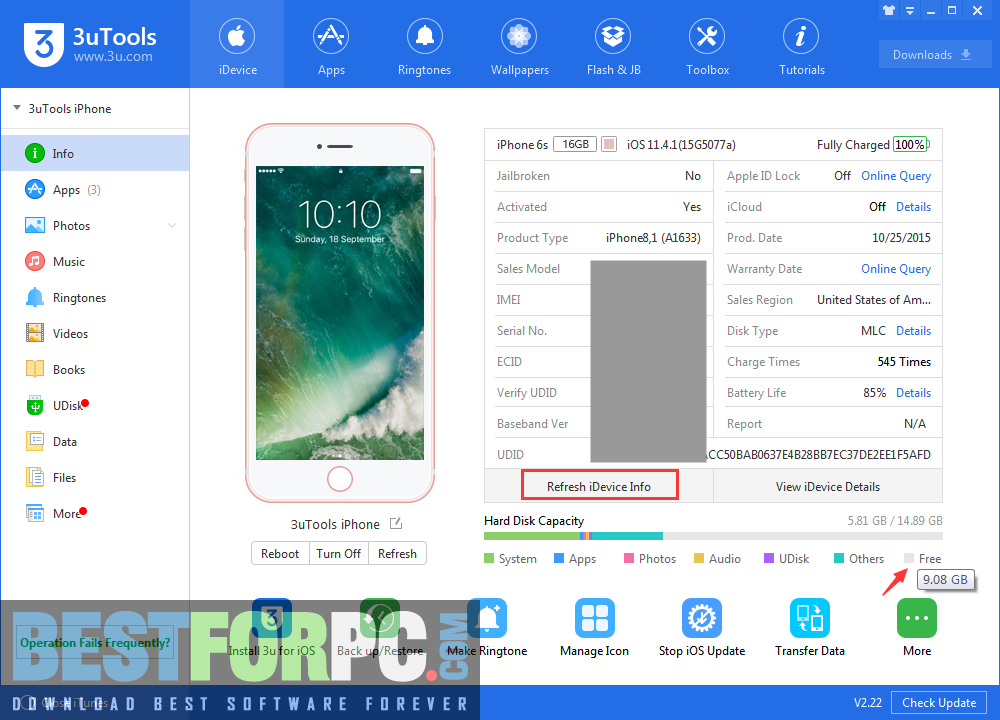Open the Back up/Restore tool
Screen dimensions: 1000x720
[380, 628]
